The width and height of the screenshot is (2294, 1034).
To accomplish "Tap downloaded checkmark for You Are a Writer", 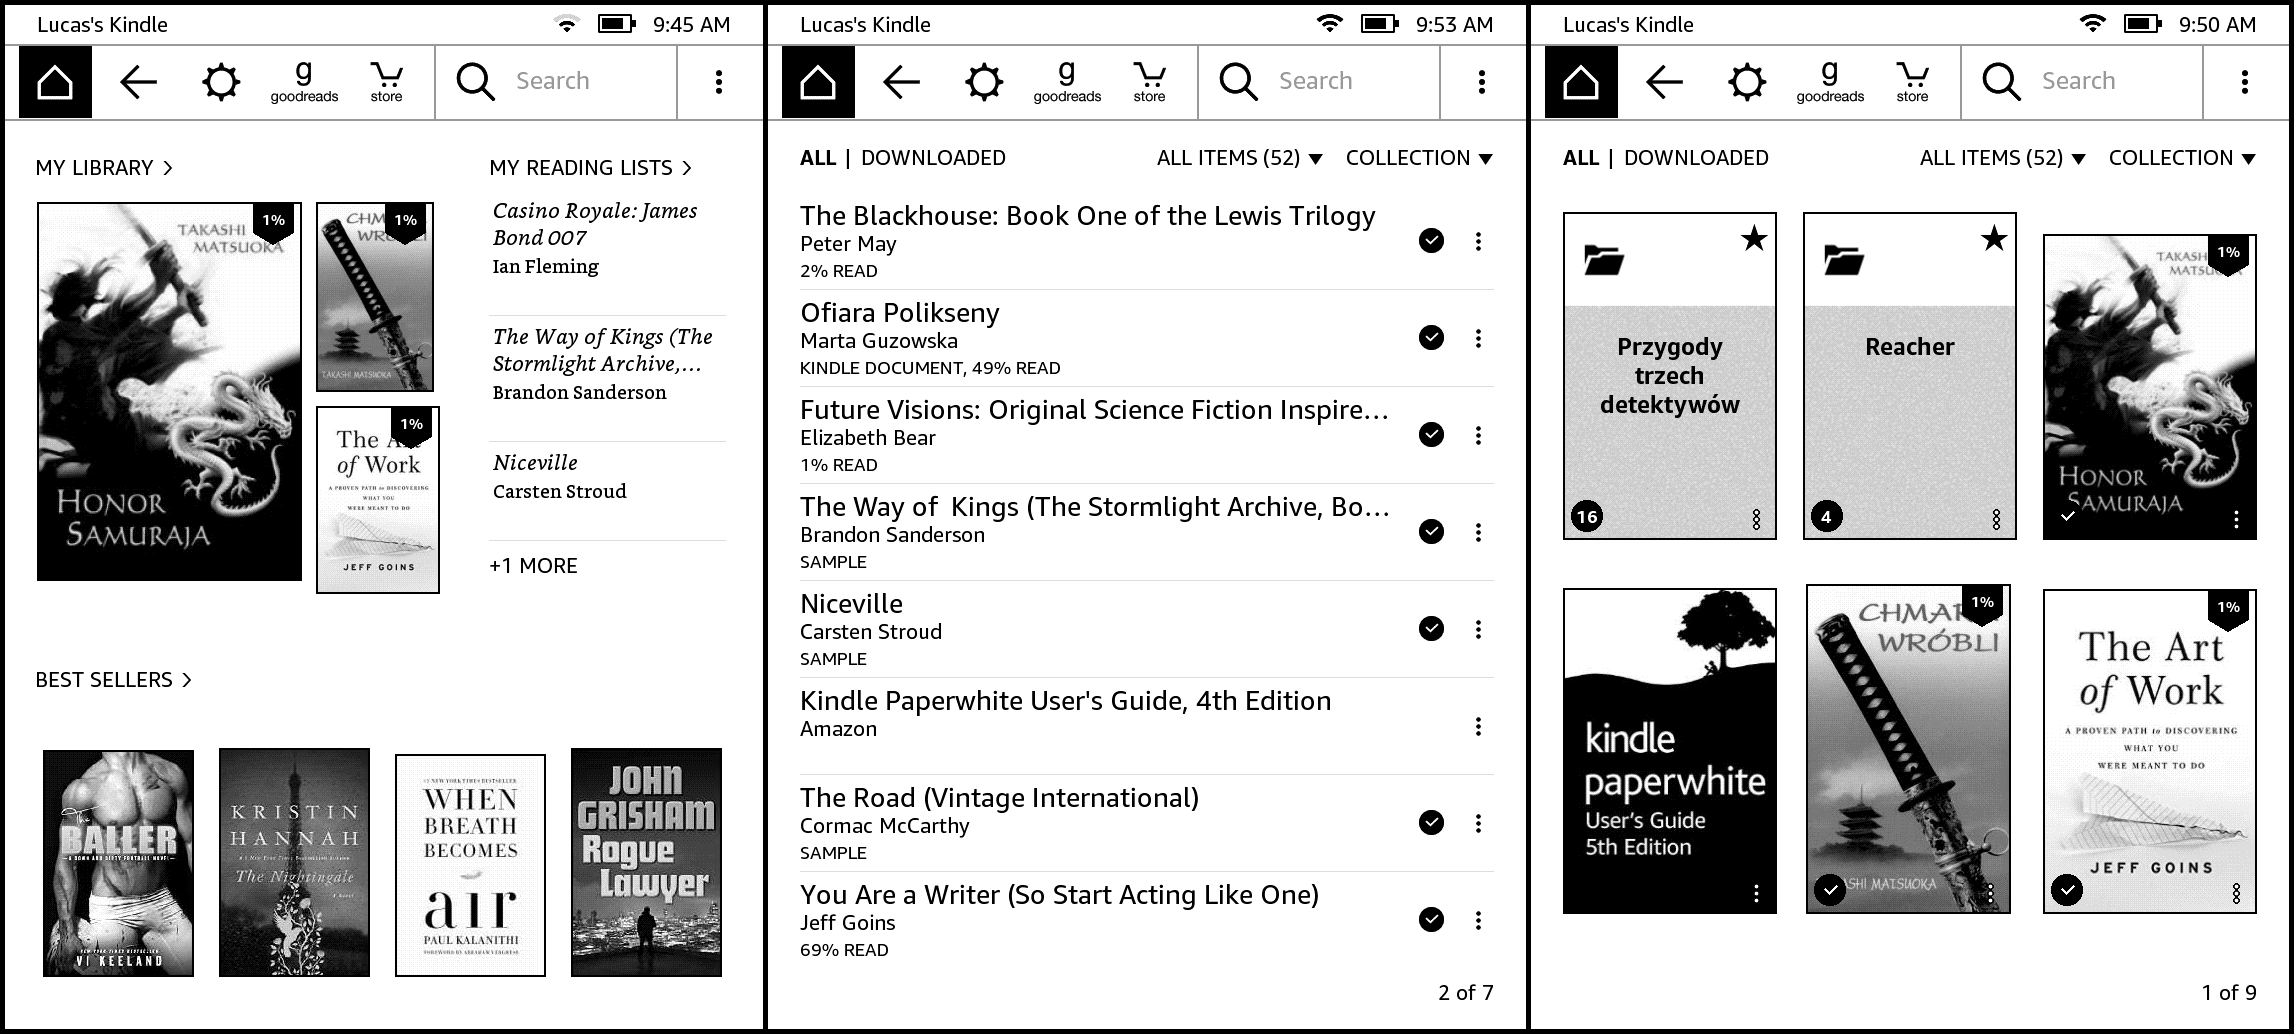I will click(x=1431, y=920).
